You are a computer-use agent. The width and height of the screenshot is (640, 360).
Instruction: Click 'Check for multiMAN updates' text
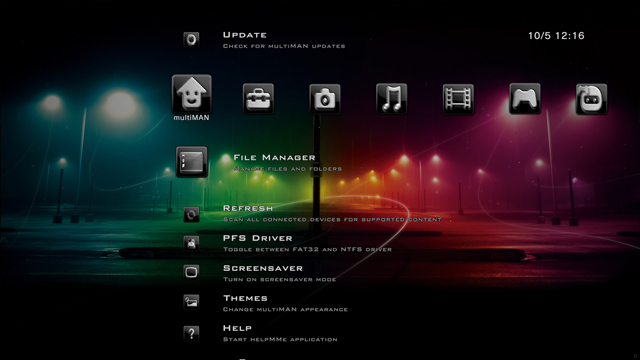[284, 46]
